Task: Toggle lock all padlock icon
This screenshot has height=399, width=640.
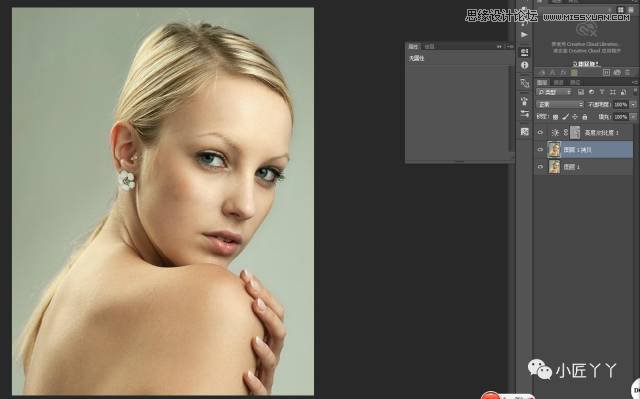Action: (x=584, y=117)
